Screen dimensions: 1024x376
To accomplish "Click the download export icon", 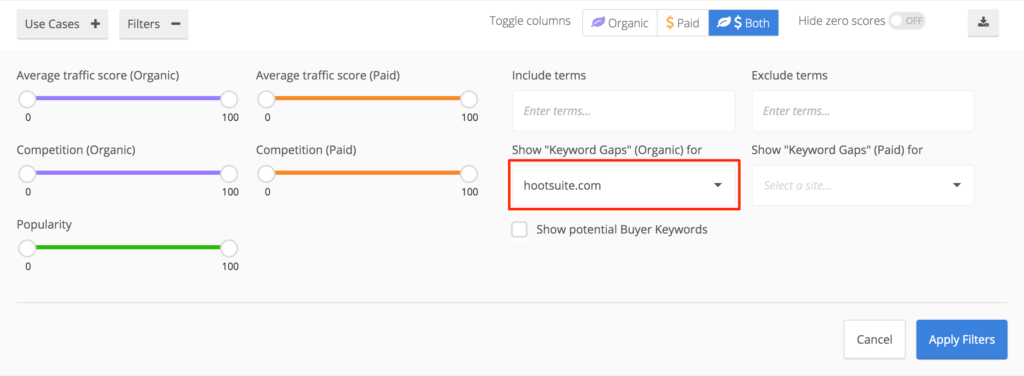I will tap(983, 23).
